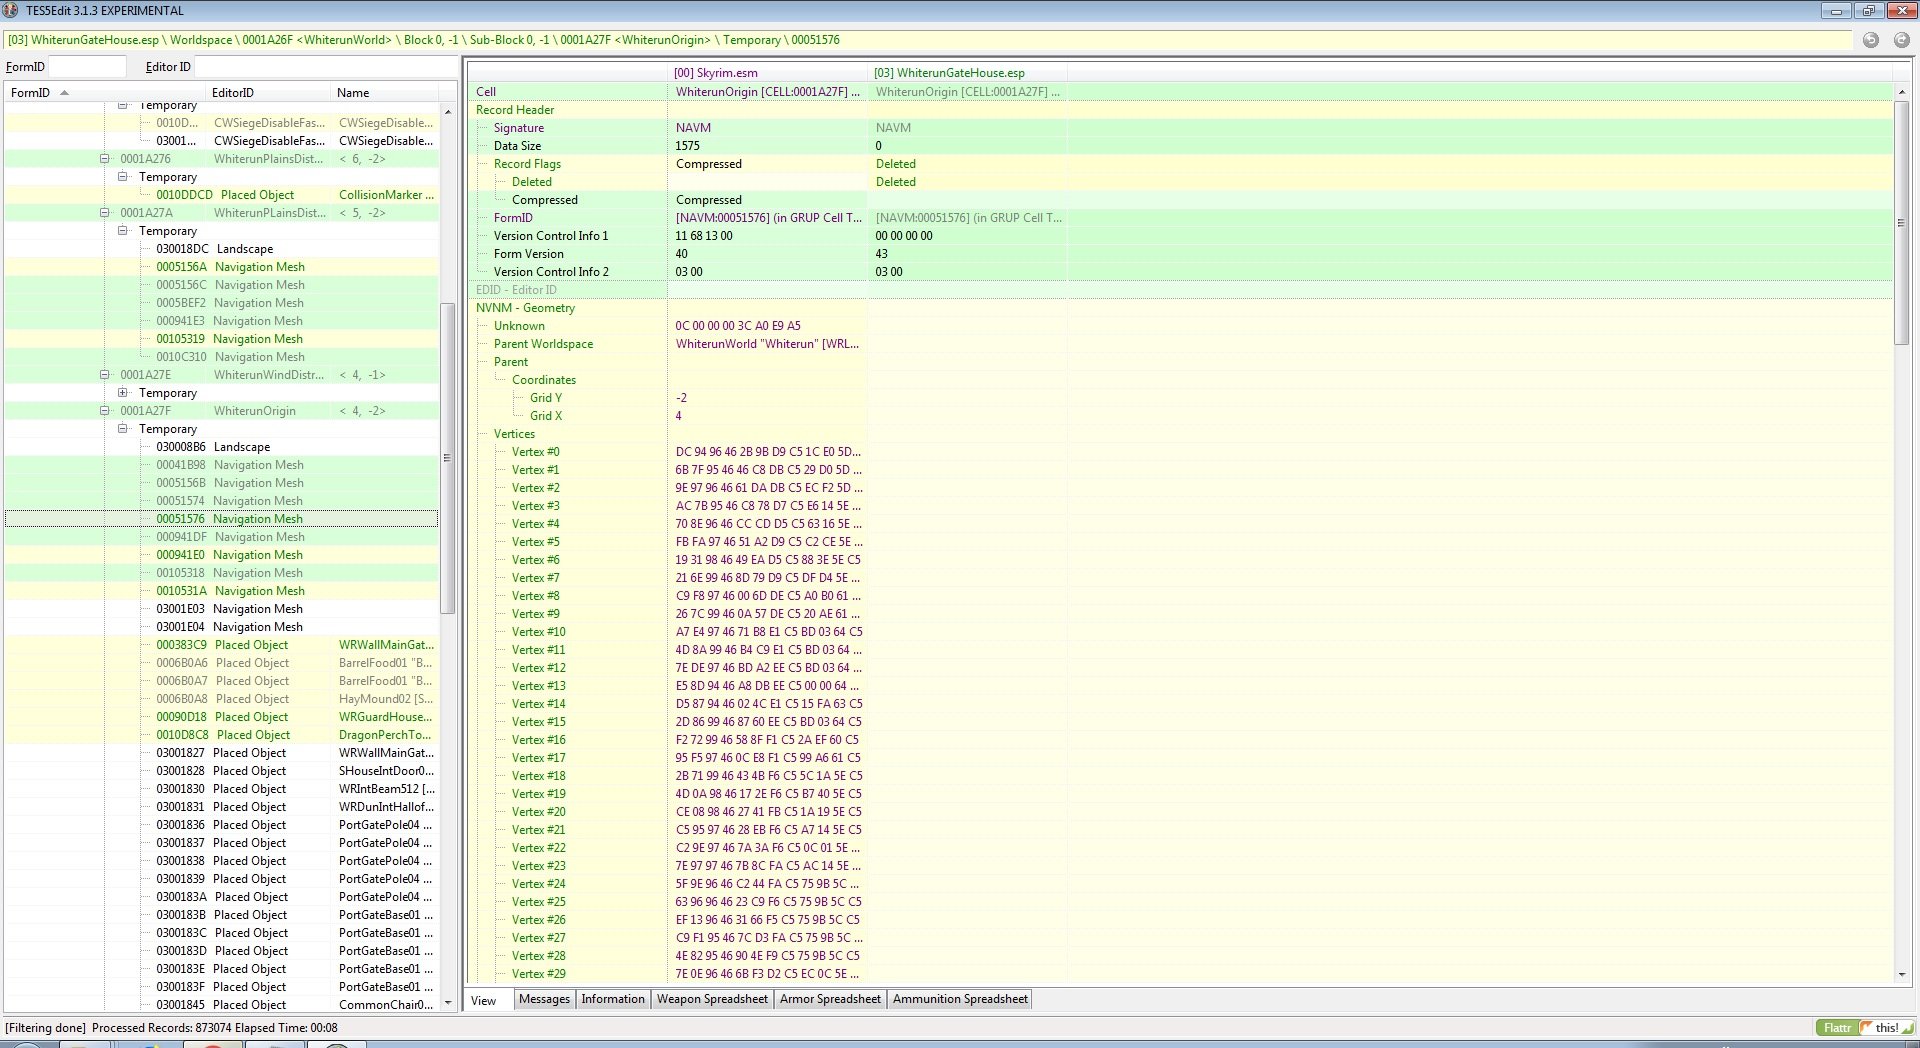This screenshot has height=1048, width=1920.
Task: Click tree panel scroll-down arrow
Action: [447, 1002]
